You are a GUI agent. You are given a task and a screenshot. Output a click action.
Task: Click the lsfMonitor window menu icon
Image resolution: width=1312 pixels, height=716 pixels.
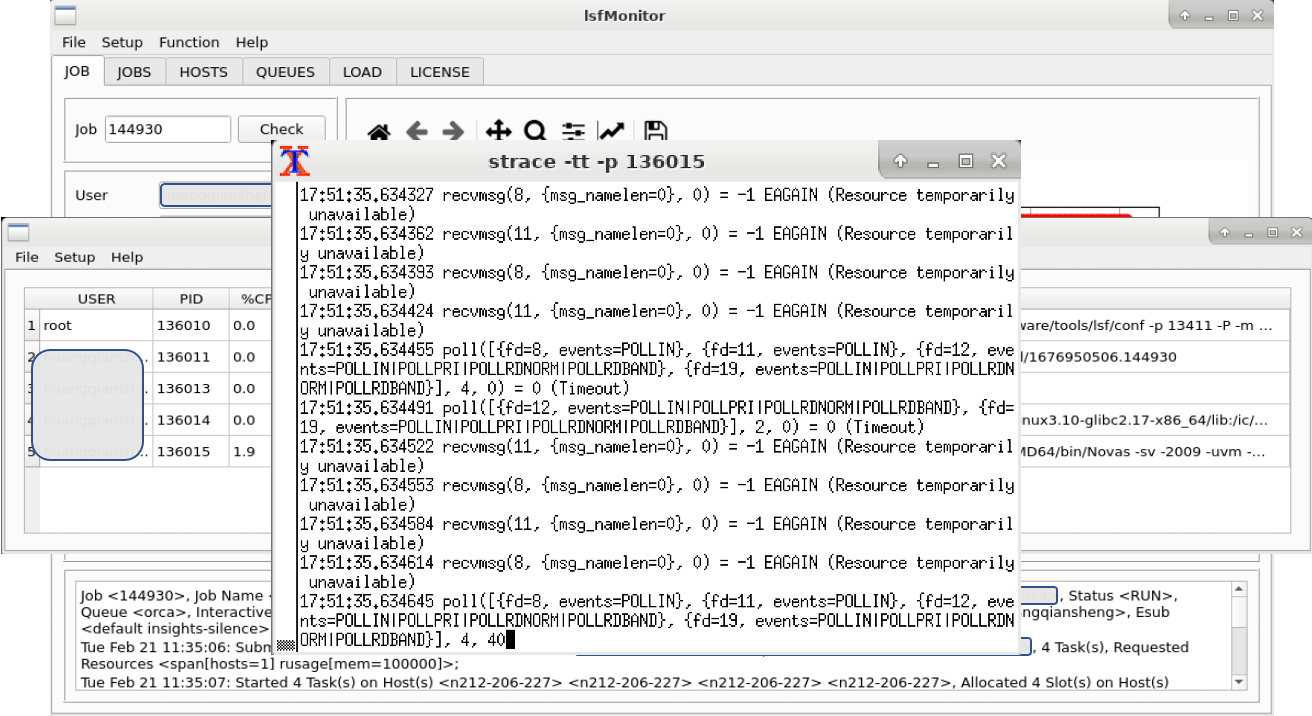tap(64, 15)
